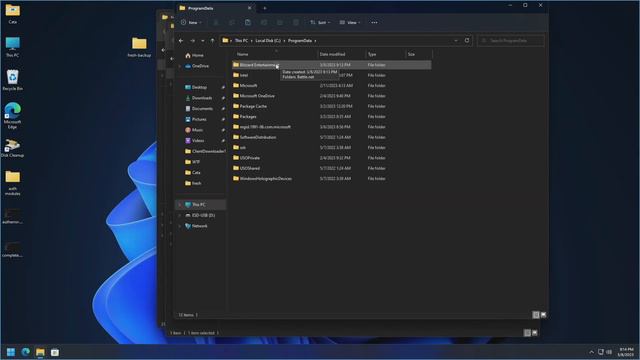640x360 pixels.
Task: Expand the ESD-USB (D:) tree node
Action: (x=180, y=215)
